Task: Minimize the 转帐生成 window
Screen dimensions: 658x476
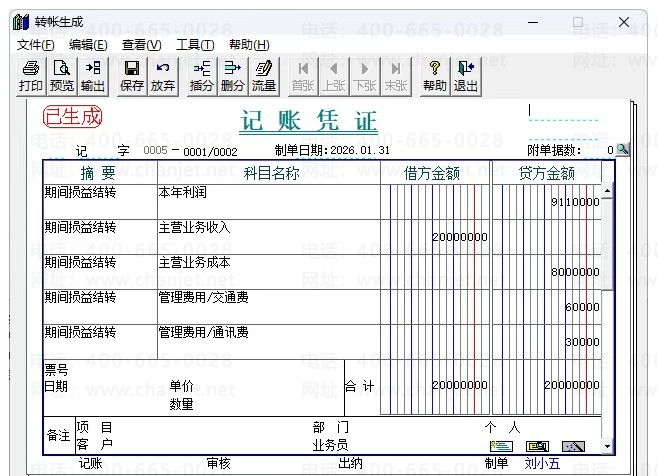Action: click(533, 22)
